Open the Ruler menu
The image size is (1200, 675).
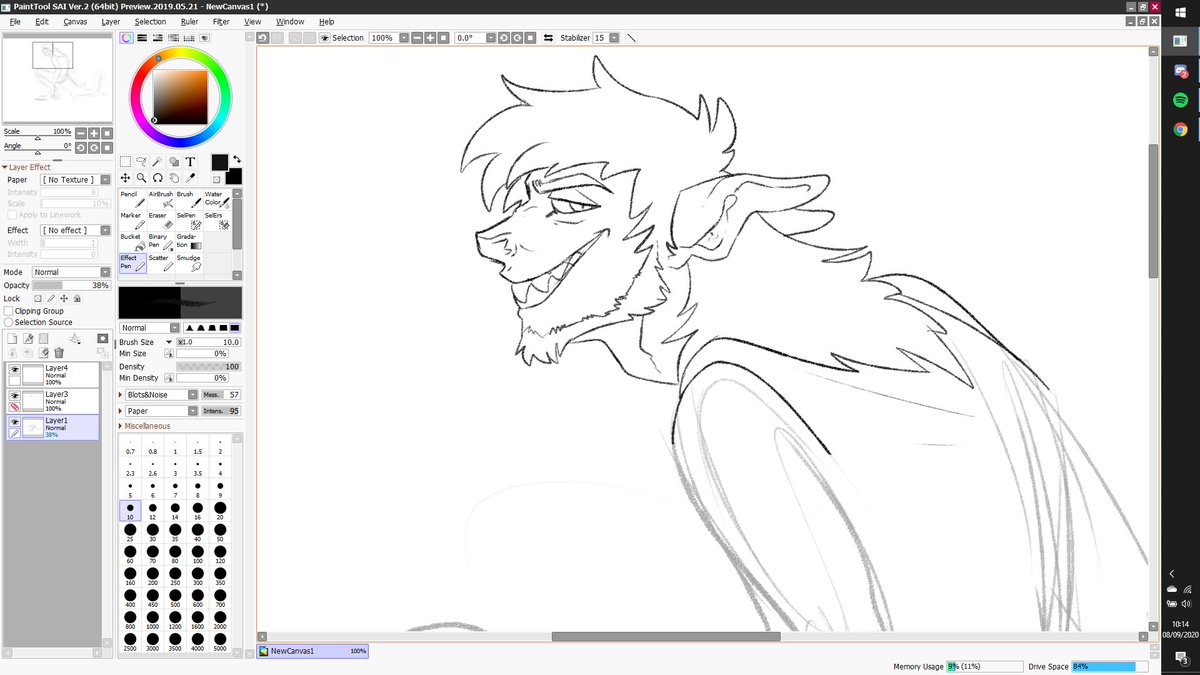(189, 21)
